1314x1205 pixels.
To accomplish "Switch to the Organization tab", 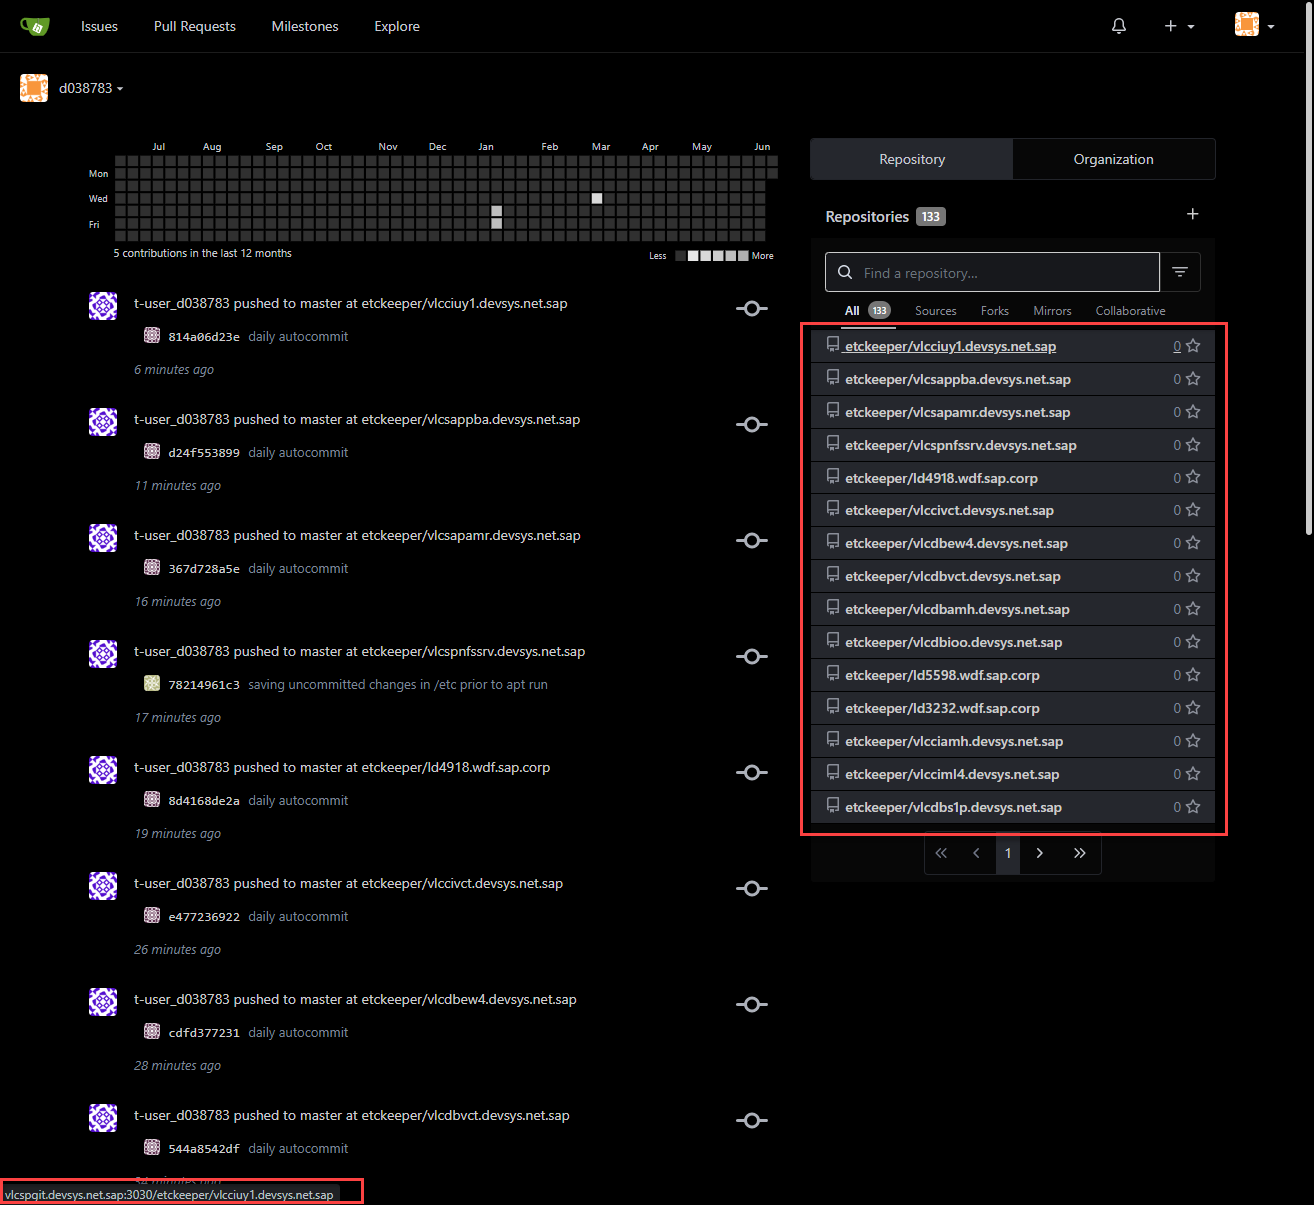I will tap(1114, 159).
